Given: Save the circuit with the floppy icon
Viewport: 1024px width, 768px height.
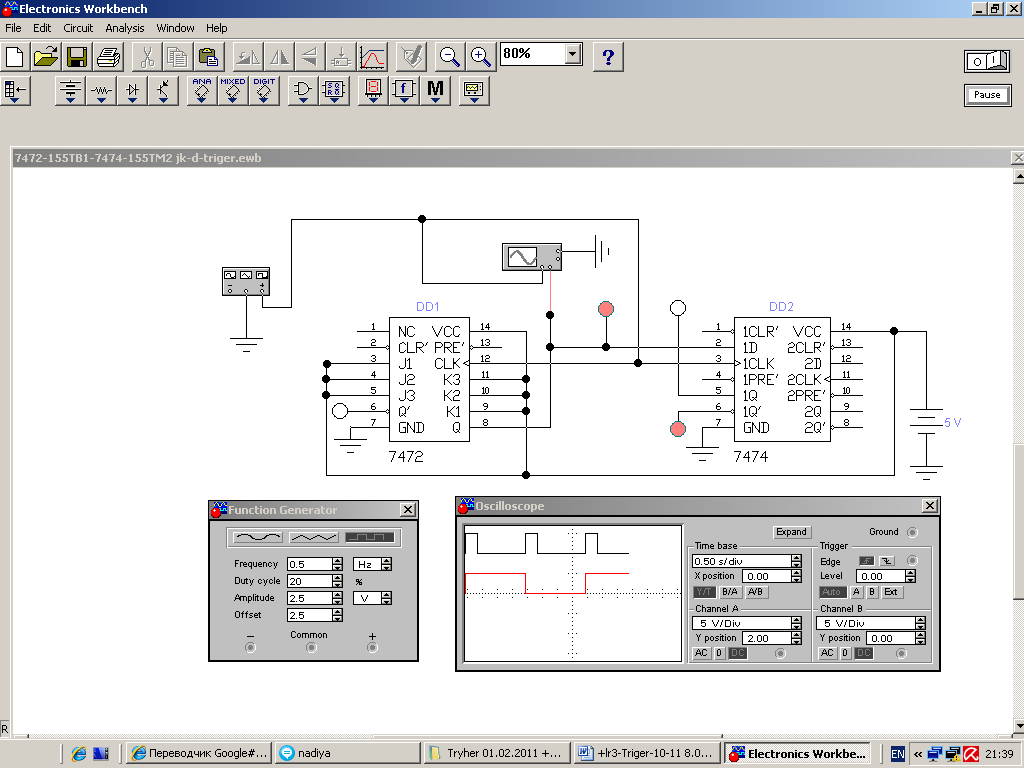Looking at the screenshot, I should 77,56.
